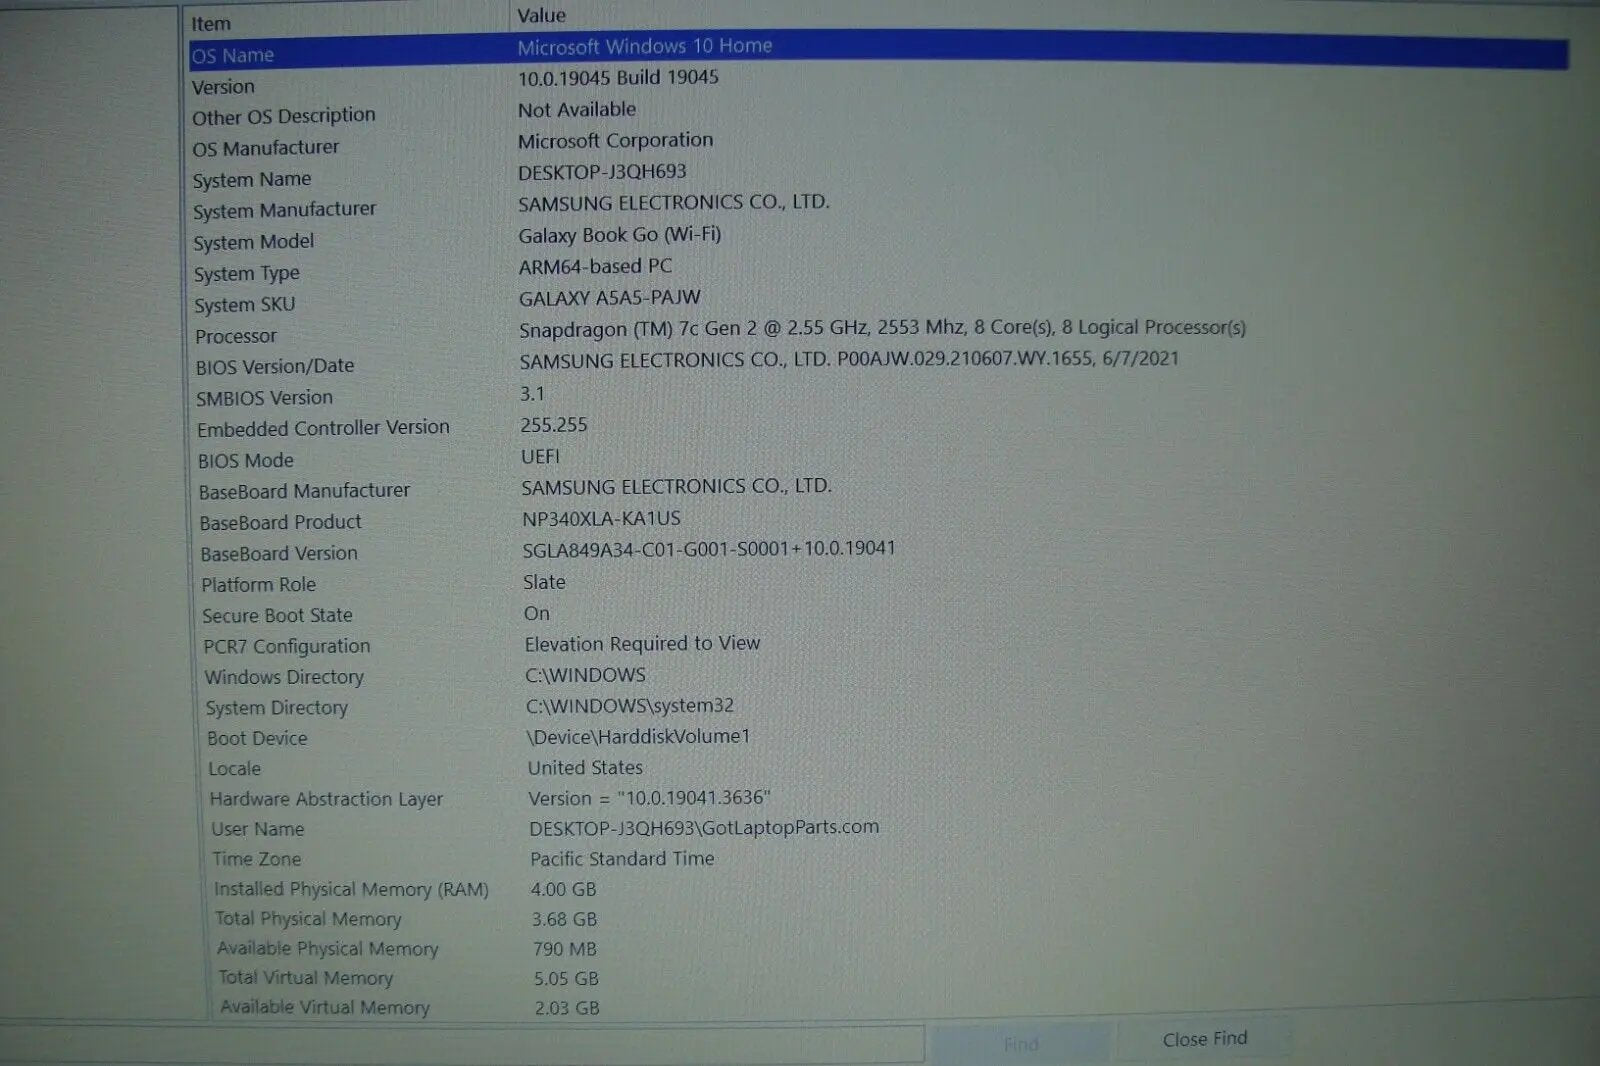This screenshot has height=1066, width=1600.
Task: Click the value UEFI
Action: 540,457
